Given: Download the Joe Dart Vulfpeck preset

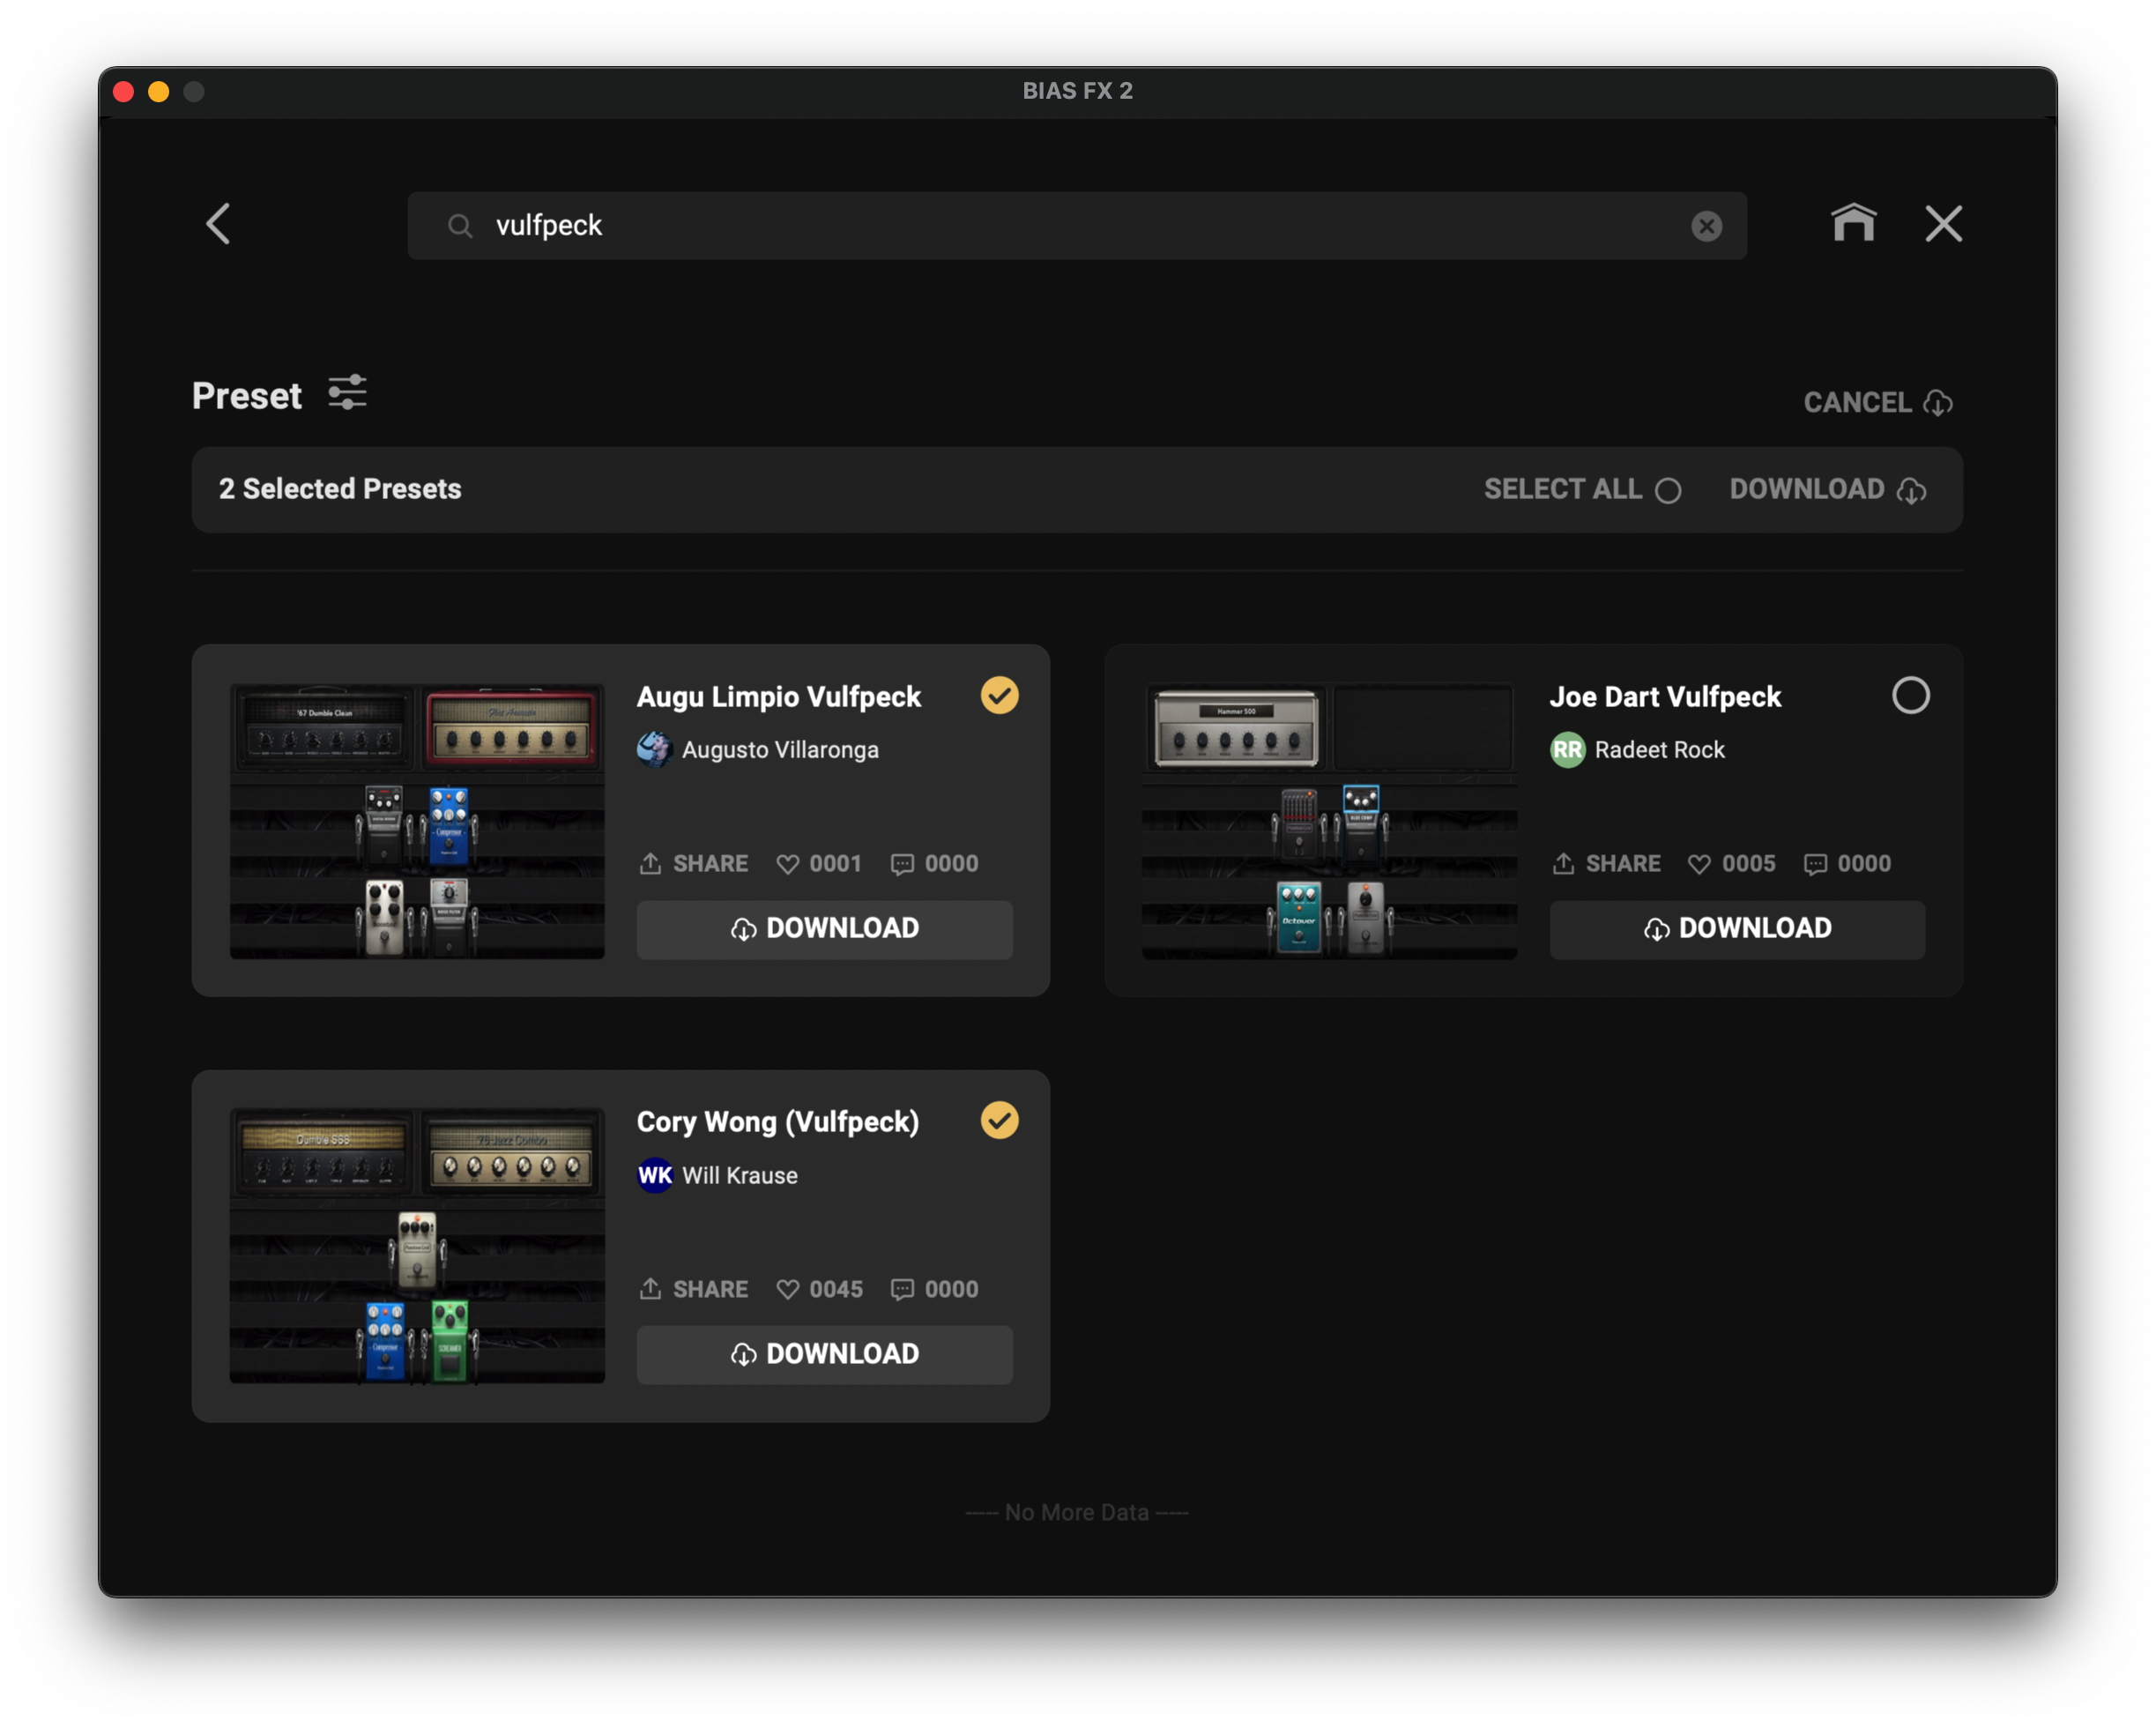Looking at the screenshot, I should click(x=1736, y=929).
